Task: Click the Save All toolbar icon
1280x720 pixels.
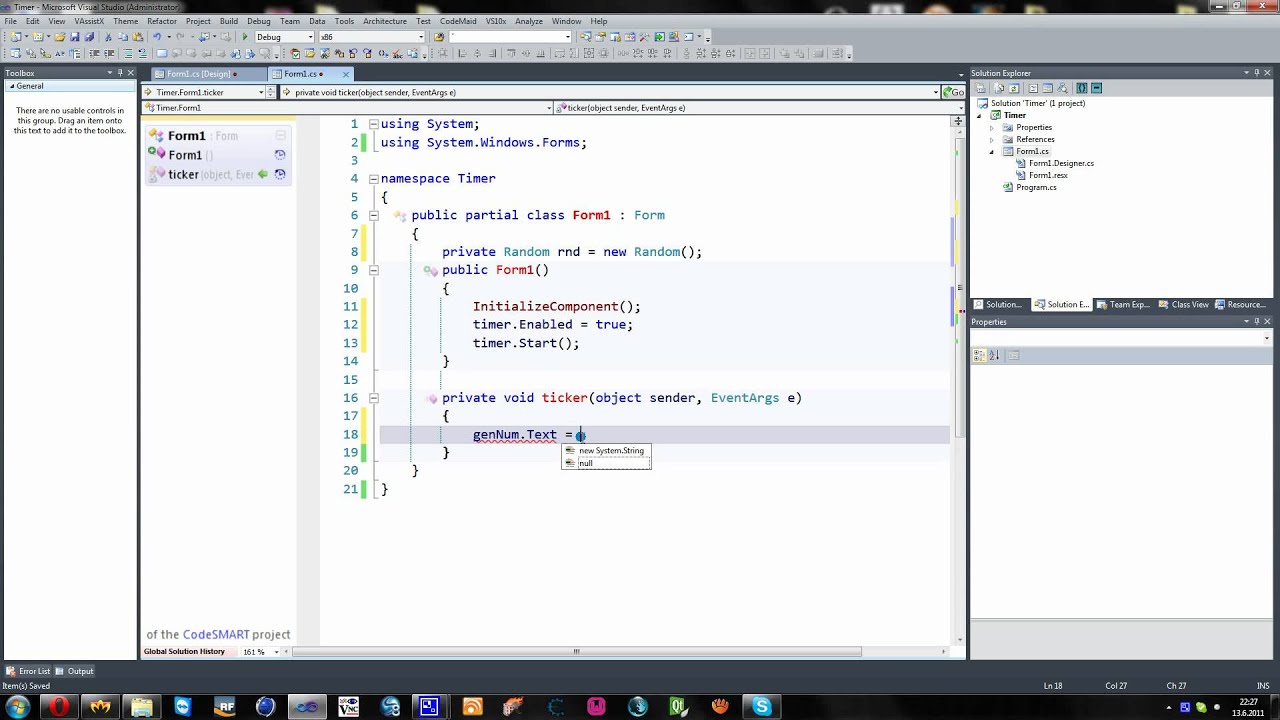Action: [x=89, y=37]
